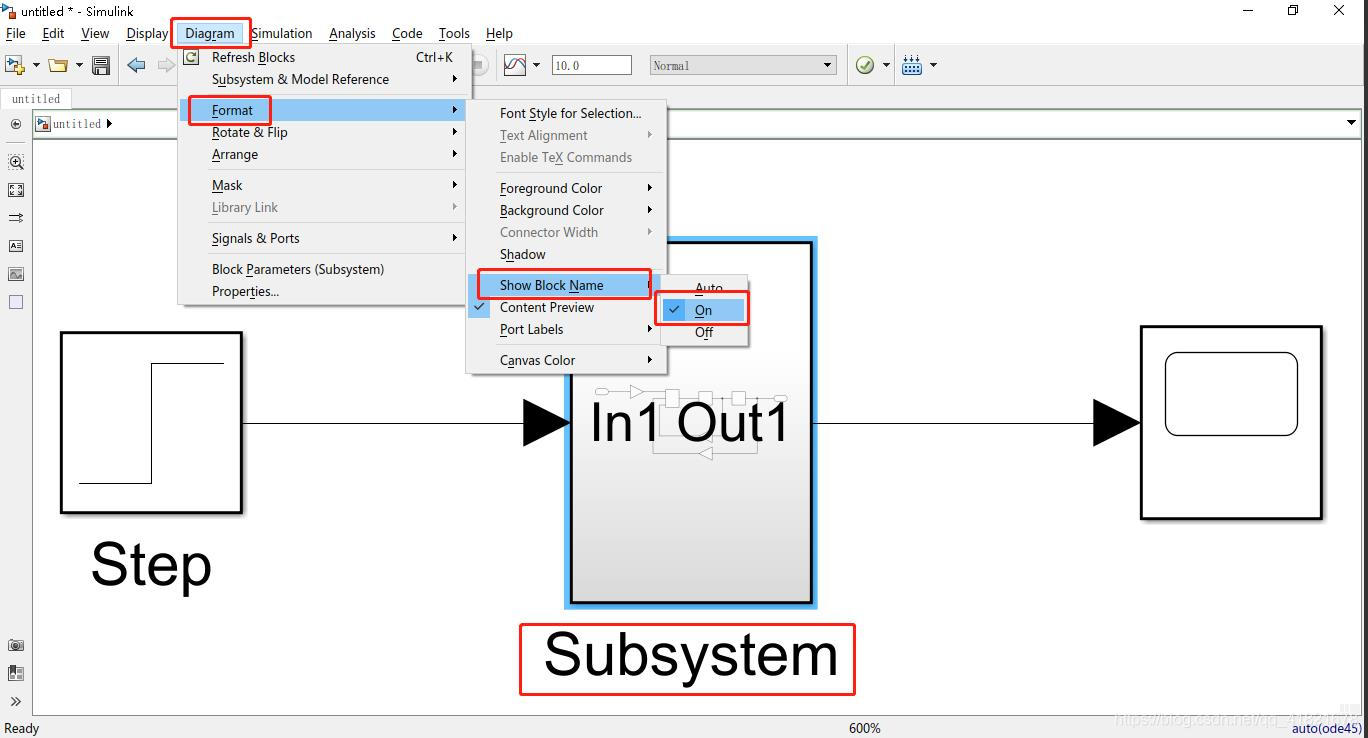
Task: Open Subsystem & Model Reference submenu
Action: pyautogui.click(x=322, y=79)
